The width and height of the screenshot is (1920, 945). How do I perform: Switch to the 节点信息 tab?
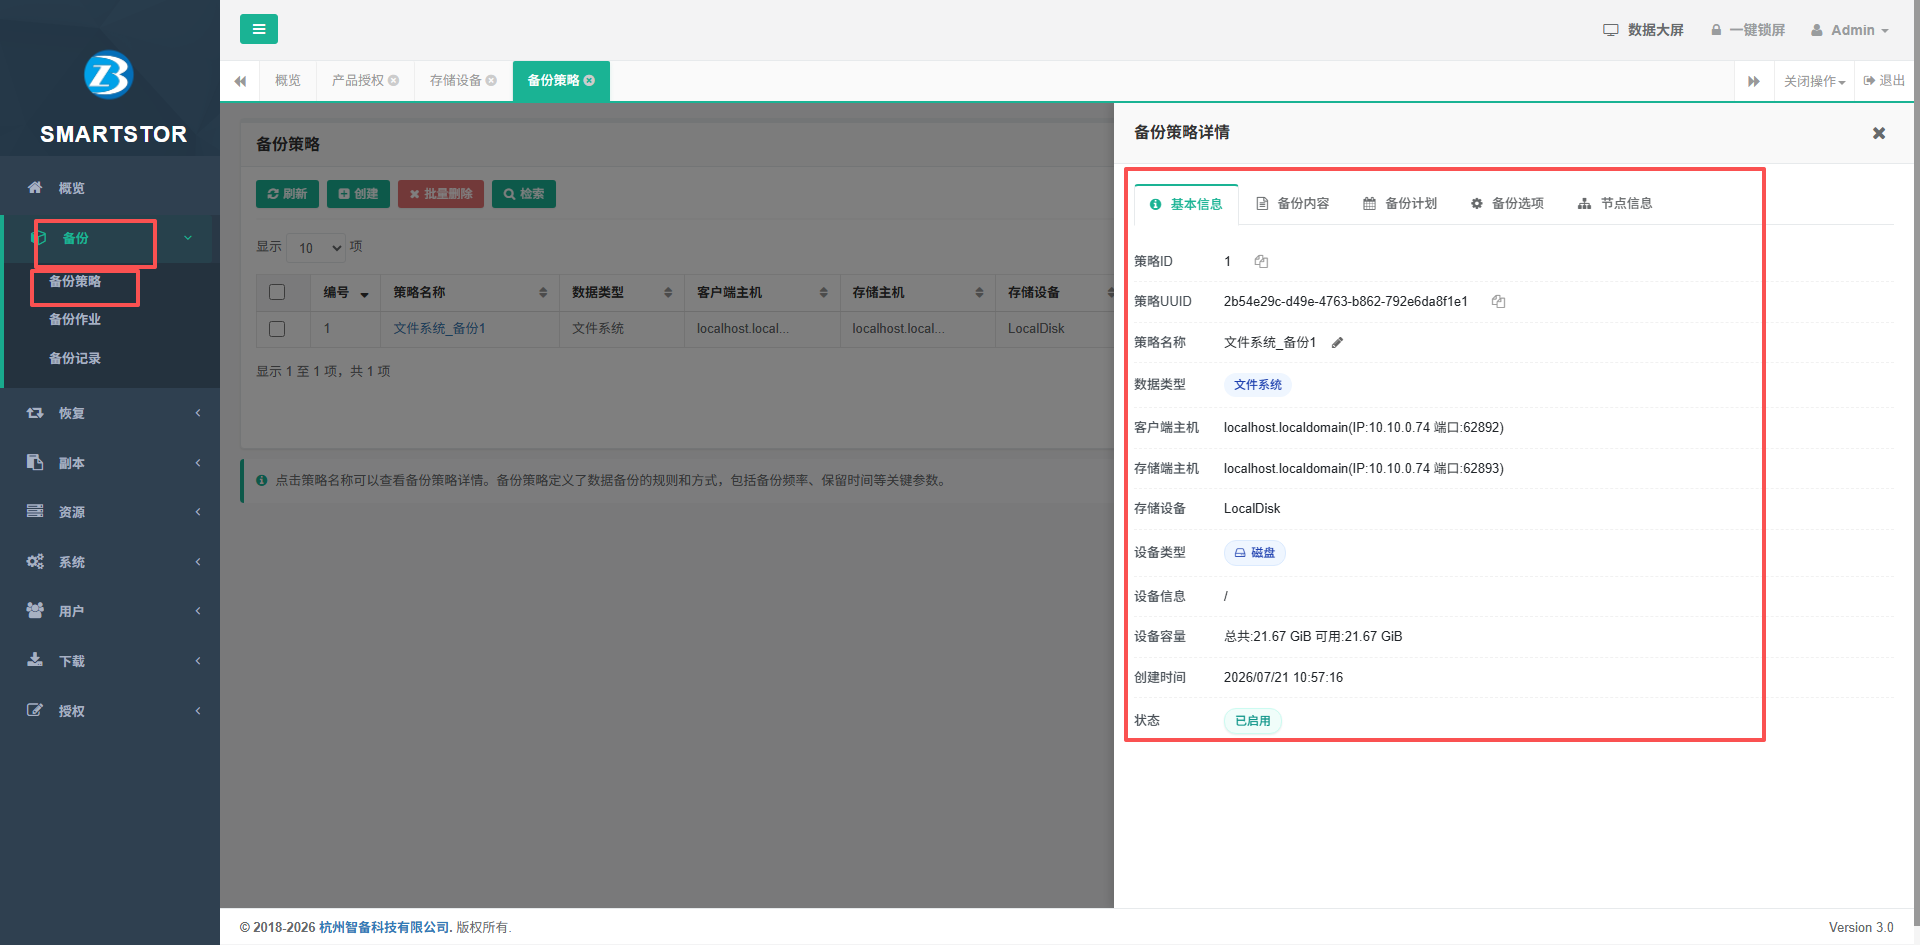click(1615, 203)
